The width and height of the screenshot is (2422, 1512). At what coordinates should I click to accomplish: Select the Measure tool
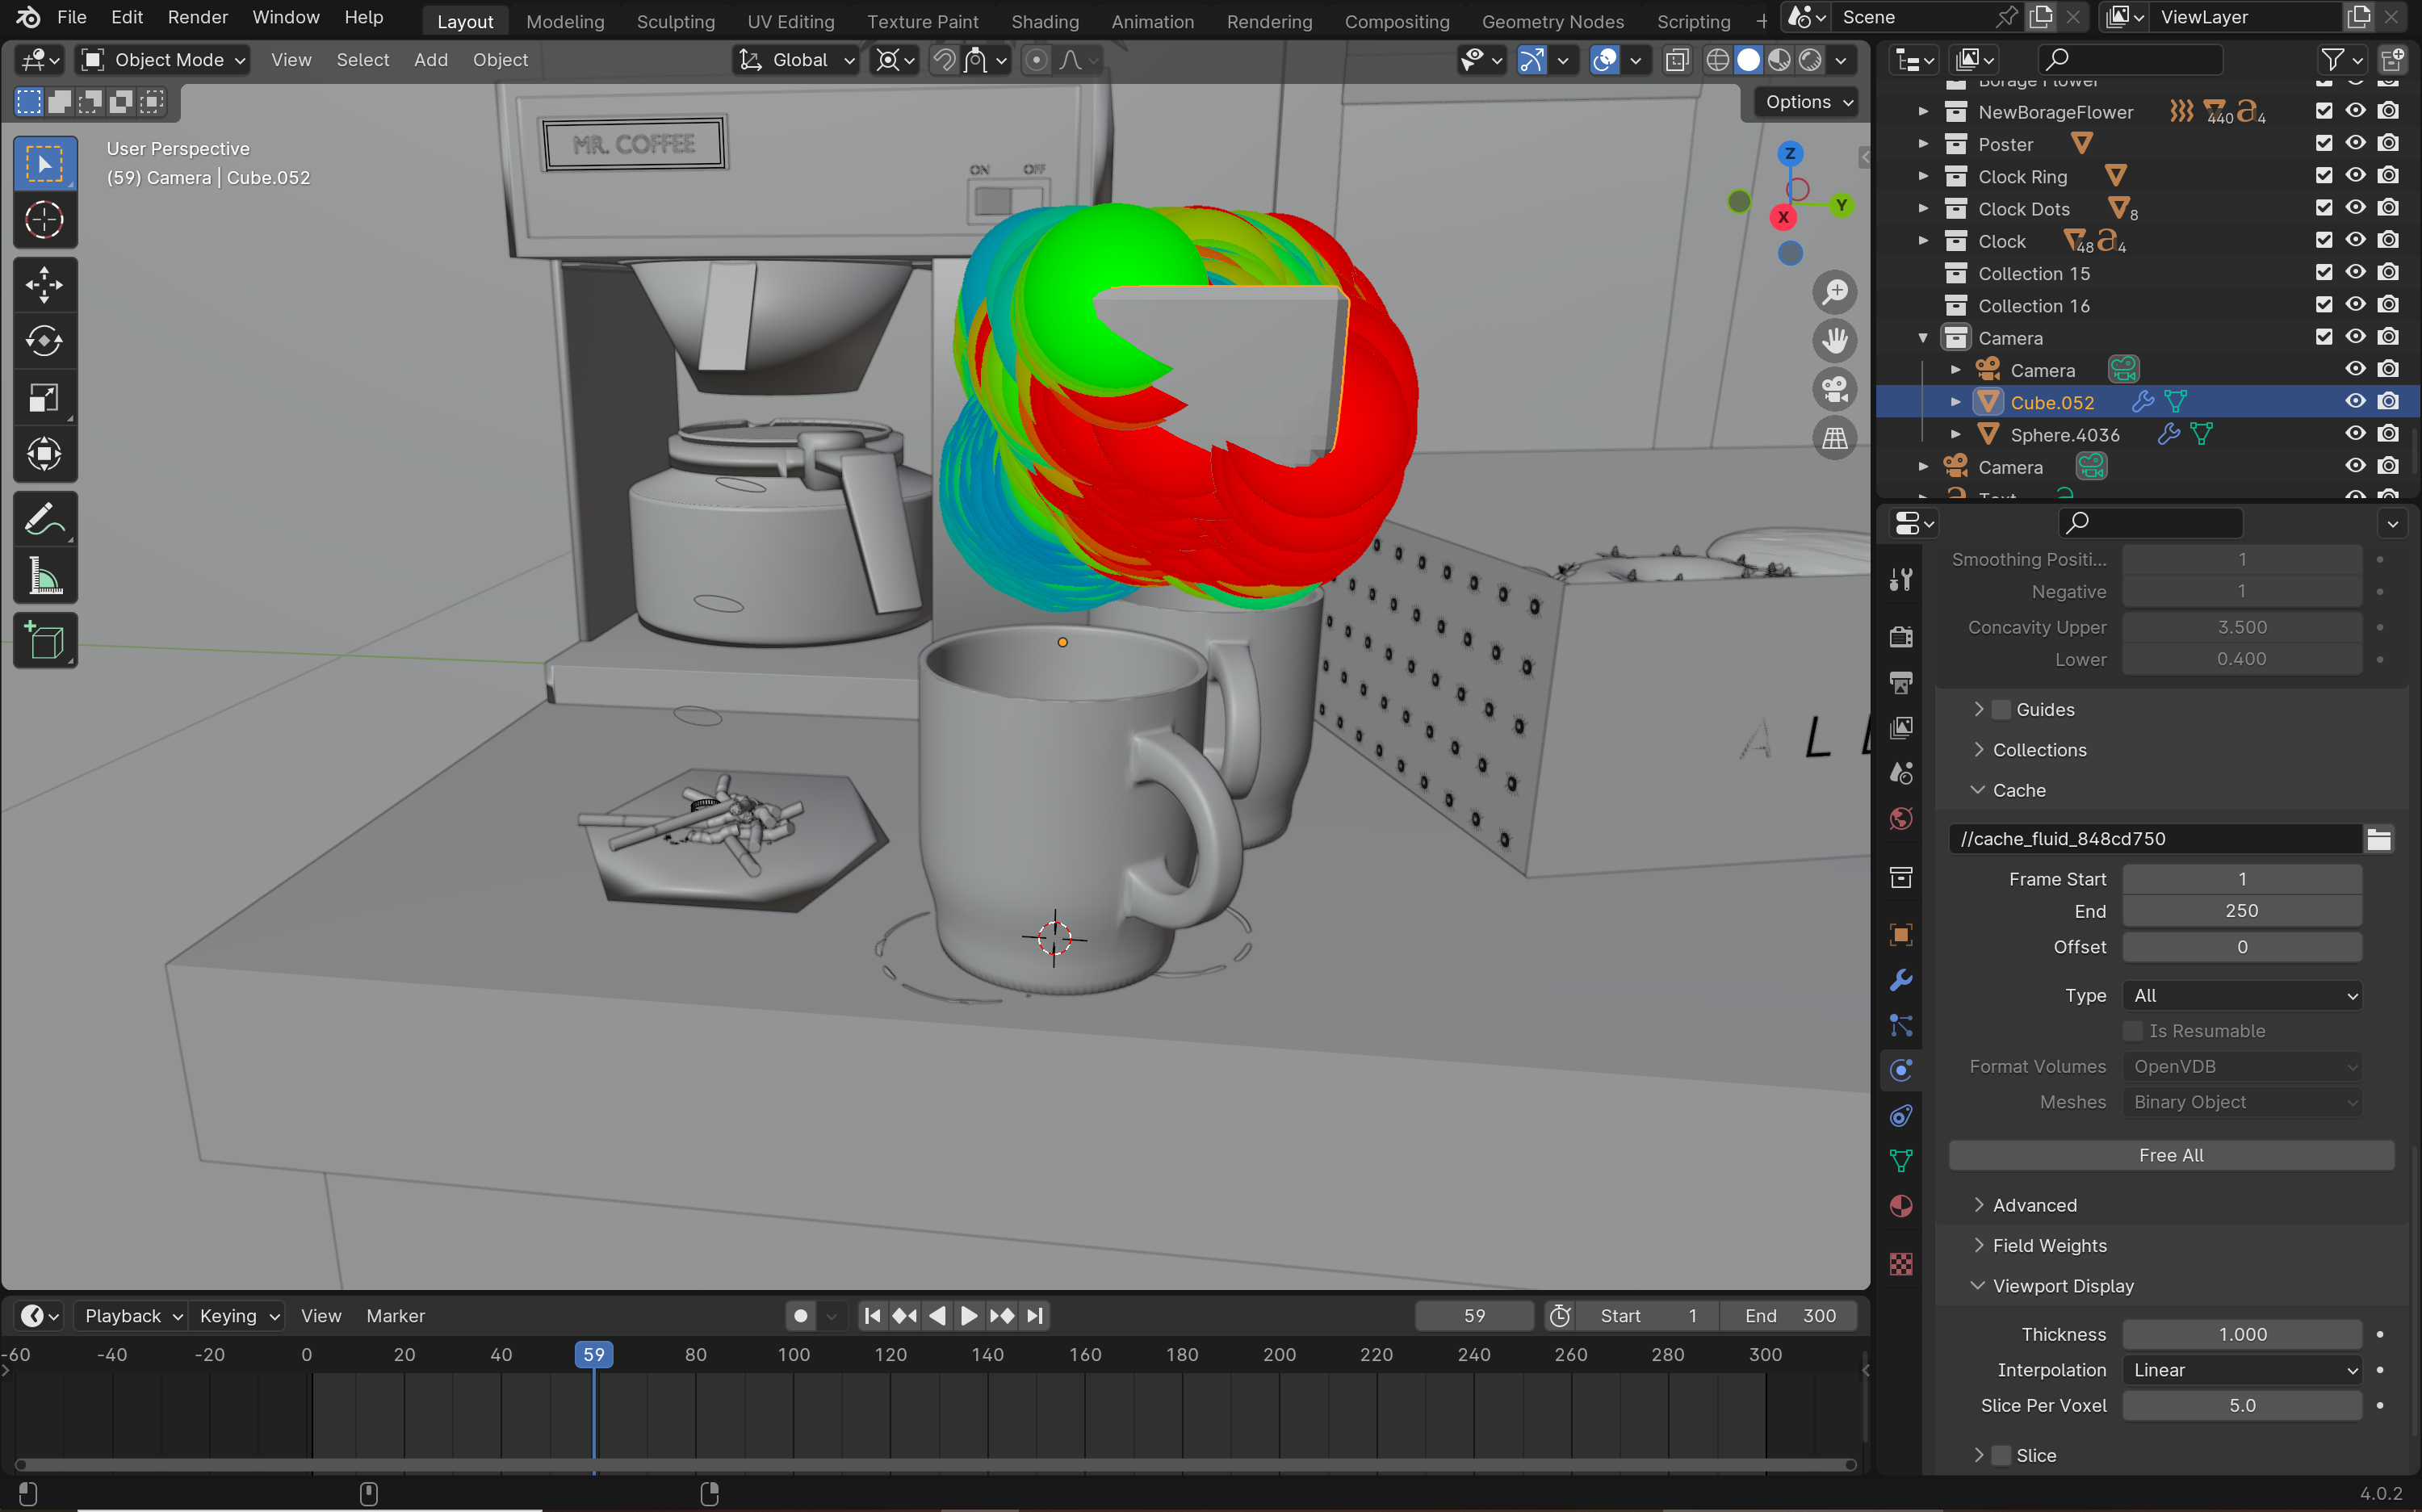point(45,576)
